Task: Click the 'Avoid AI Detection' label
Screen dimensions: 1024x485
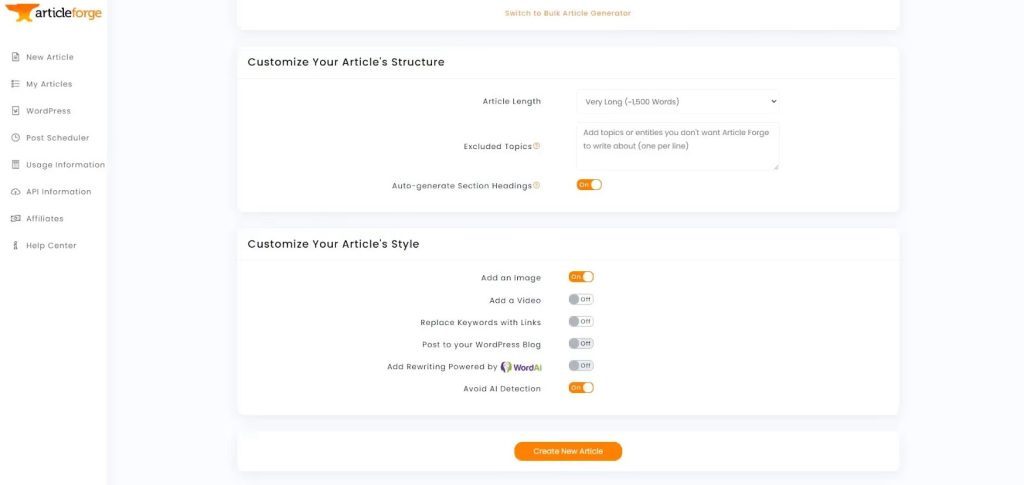Action: click(502, 389)
